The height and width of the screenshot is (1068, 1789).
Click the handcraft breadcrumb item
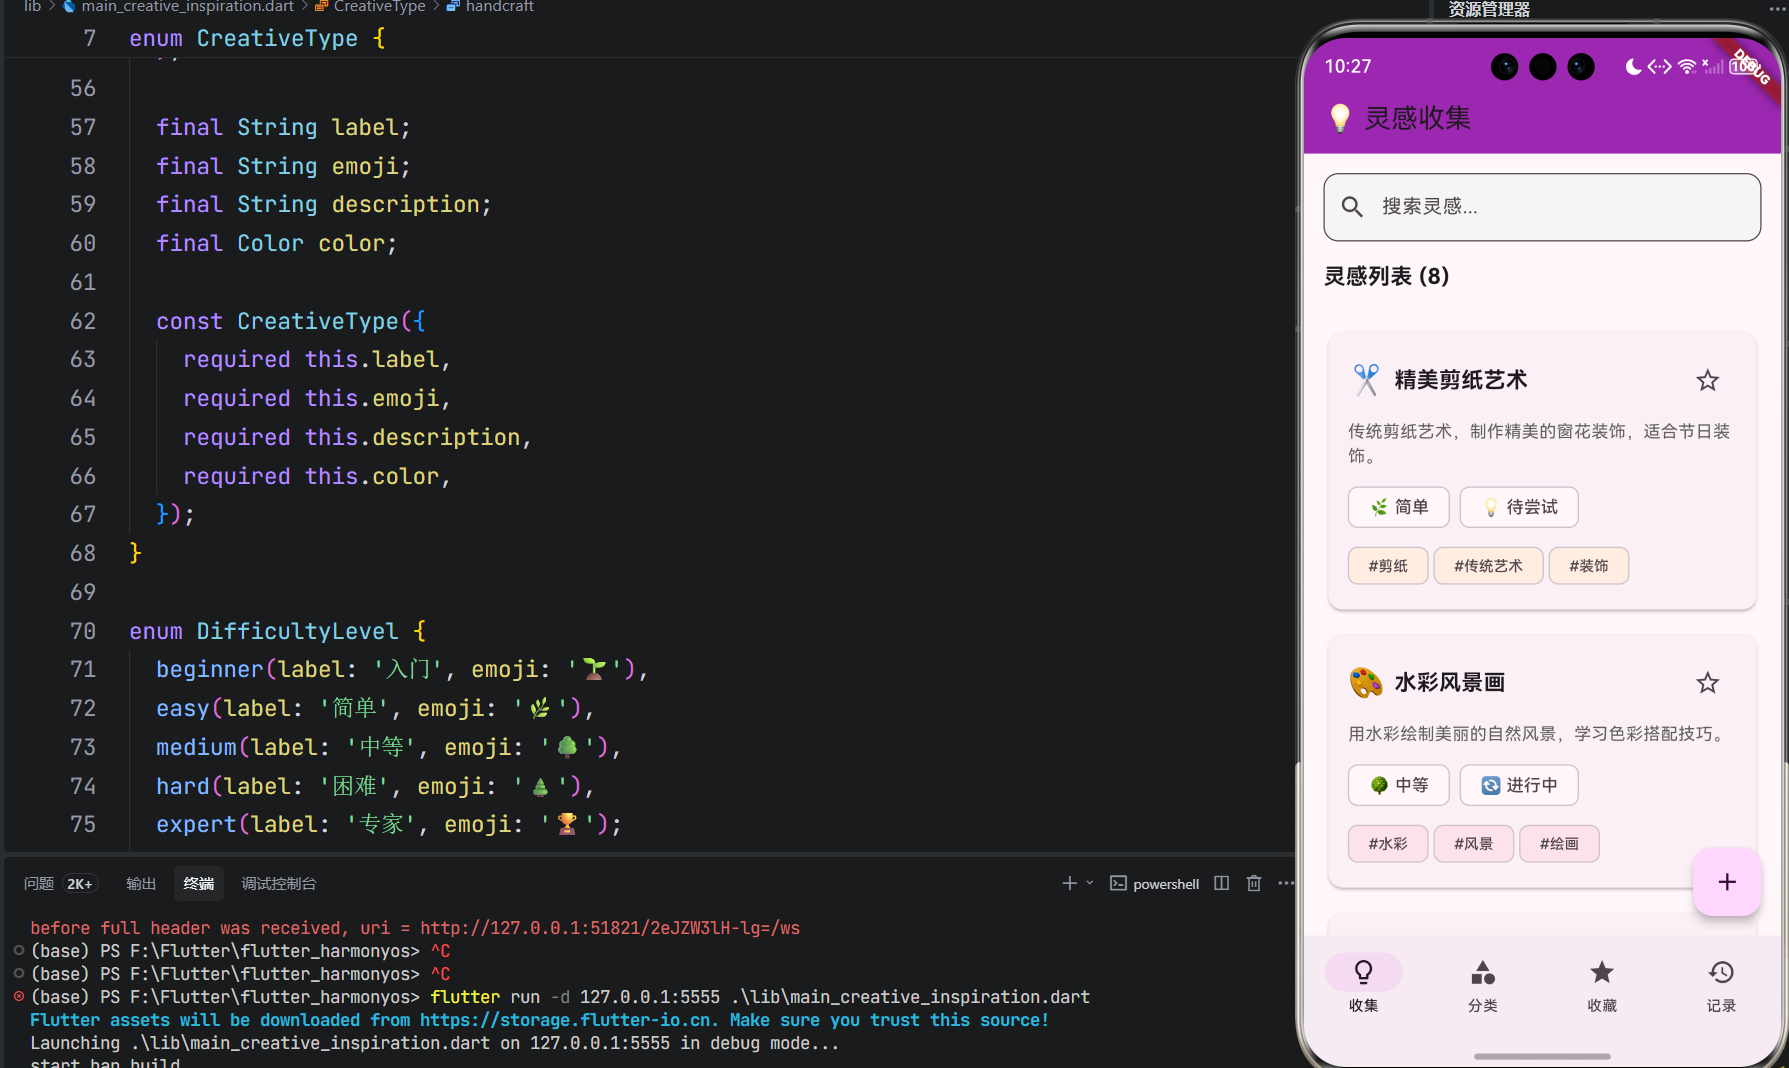pos(499,7)
